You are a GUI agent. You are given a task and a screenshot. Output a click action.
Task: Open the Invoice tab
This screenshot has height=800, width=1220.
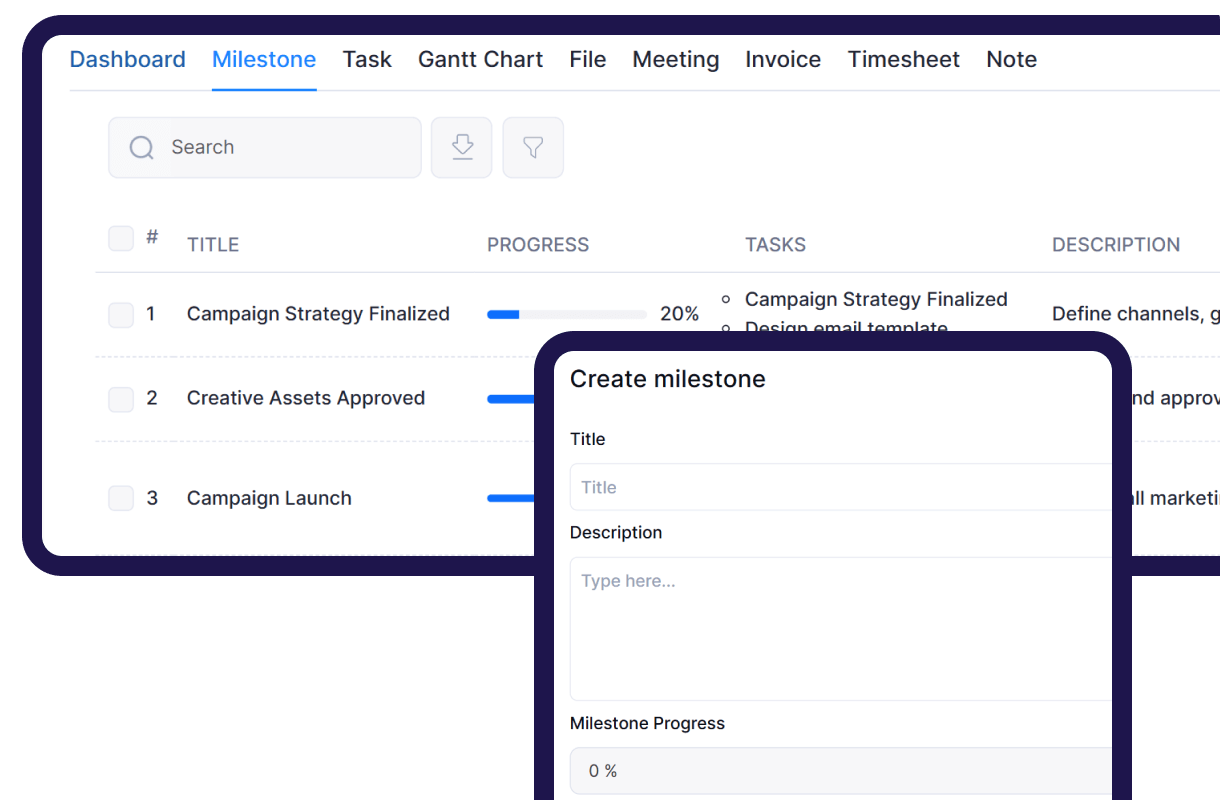pyautogui.click(x=783, y=60)
